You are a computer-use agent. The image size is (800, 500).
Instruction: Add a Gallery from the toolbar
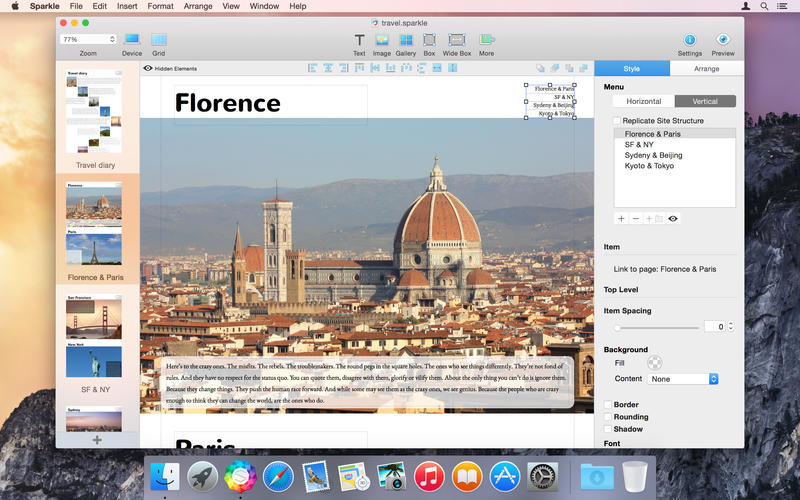pyautogui.click(x=406, y=40)
